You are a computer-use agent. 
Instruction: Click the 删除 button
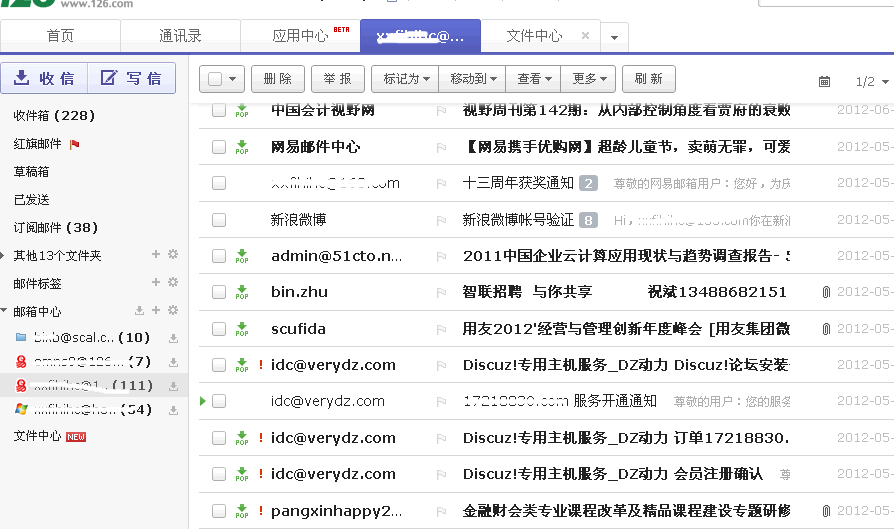[x=278, y=79]
